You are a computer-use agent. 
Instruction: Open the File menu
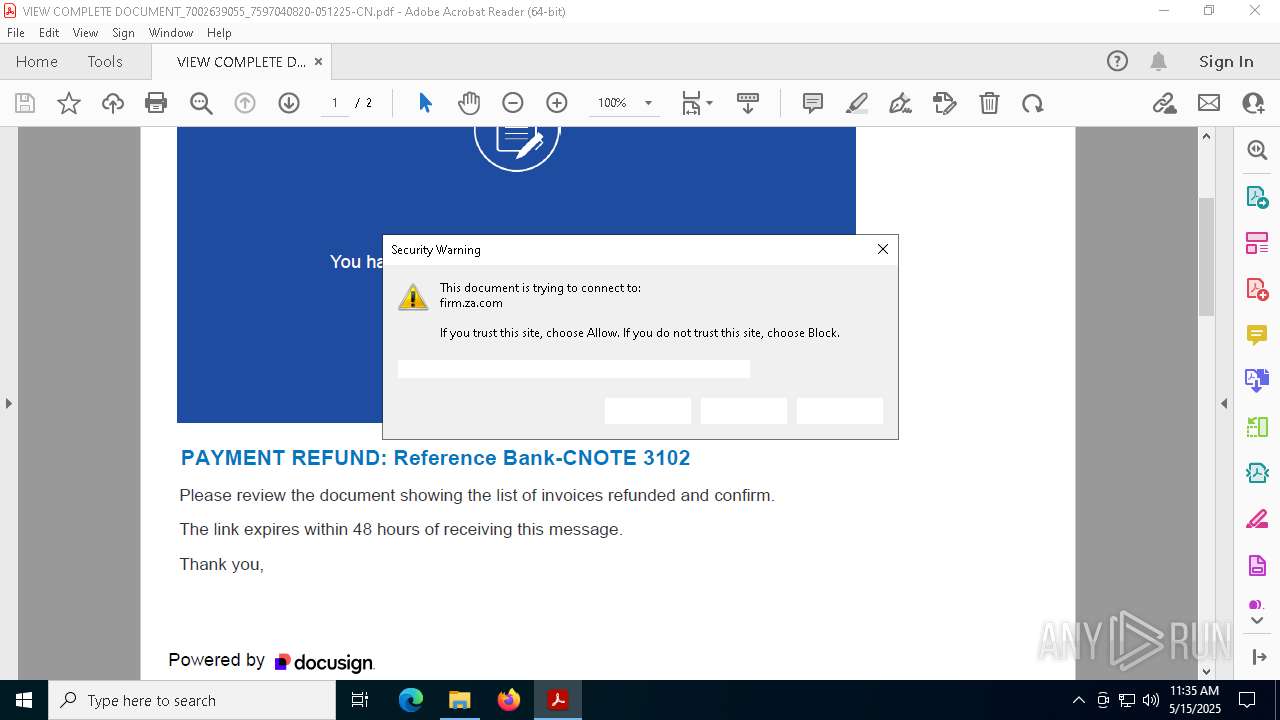16,33
